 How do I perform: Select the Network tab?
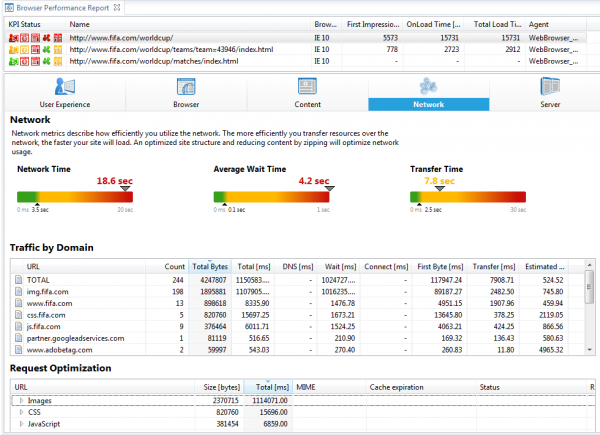pyautogui.click(x=429, y=93)
